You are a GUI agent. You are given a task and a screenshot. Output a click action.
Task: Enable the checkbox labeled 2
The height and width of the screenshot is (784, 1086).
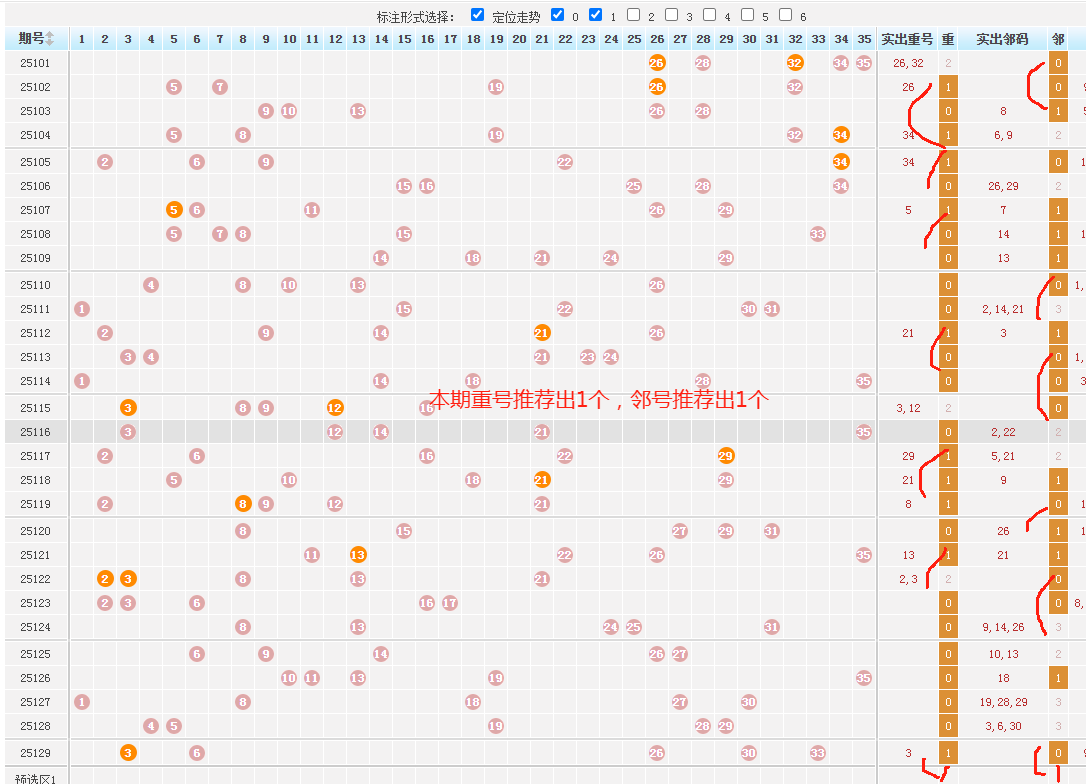634,15
